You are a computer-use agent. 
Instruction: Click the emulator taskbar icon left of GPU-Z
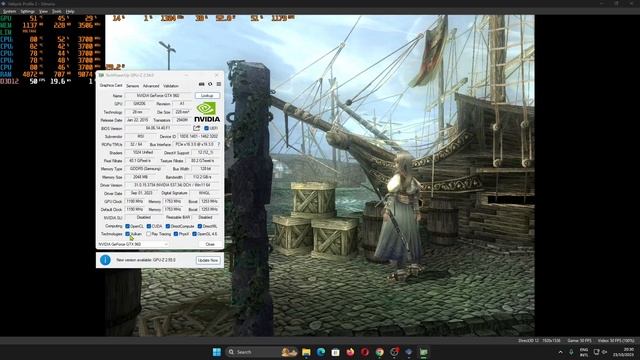point(409,352)
